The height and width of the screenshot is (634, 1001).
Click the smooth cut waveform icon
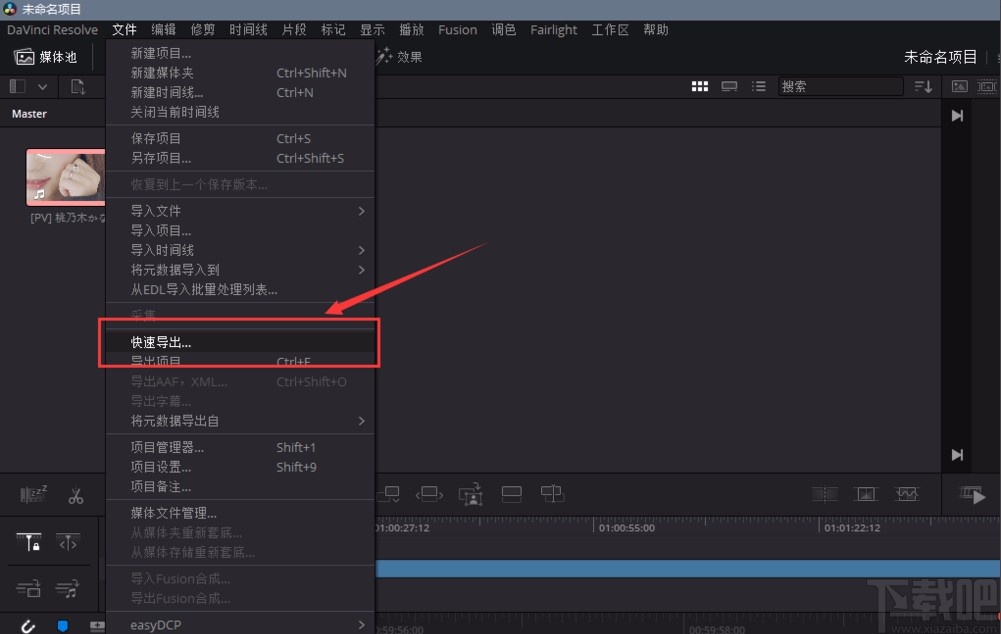[x=907, y=494]
